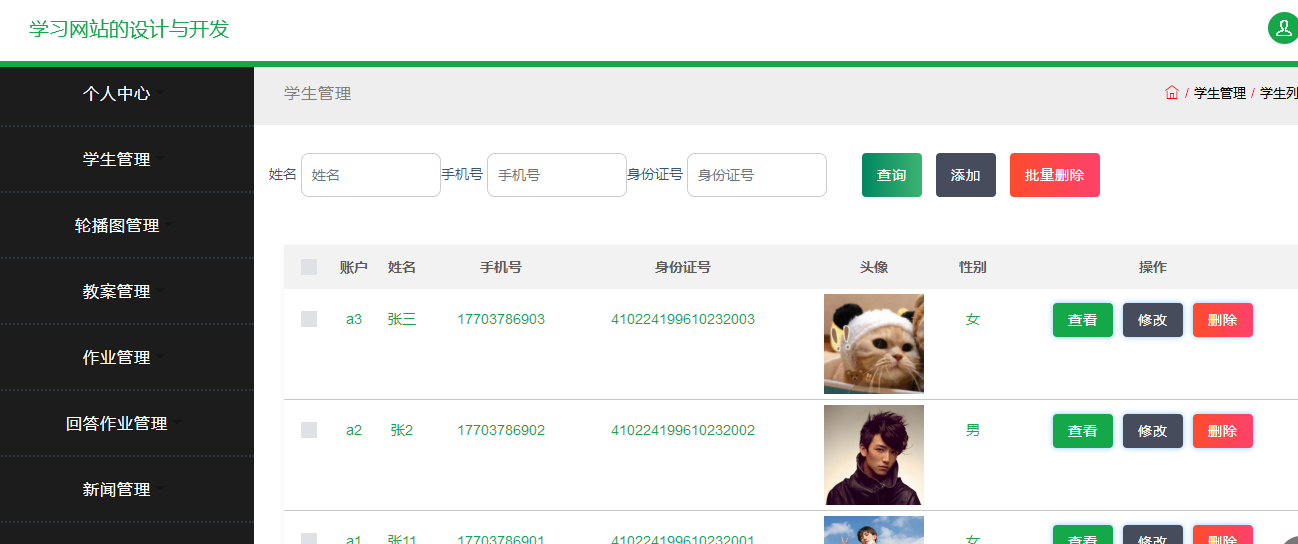Viewport: 1298px width, 544px height.
Task: Focus the 手机号 search input
Action: pos(557,175)
